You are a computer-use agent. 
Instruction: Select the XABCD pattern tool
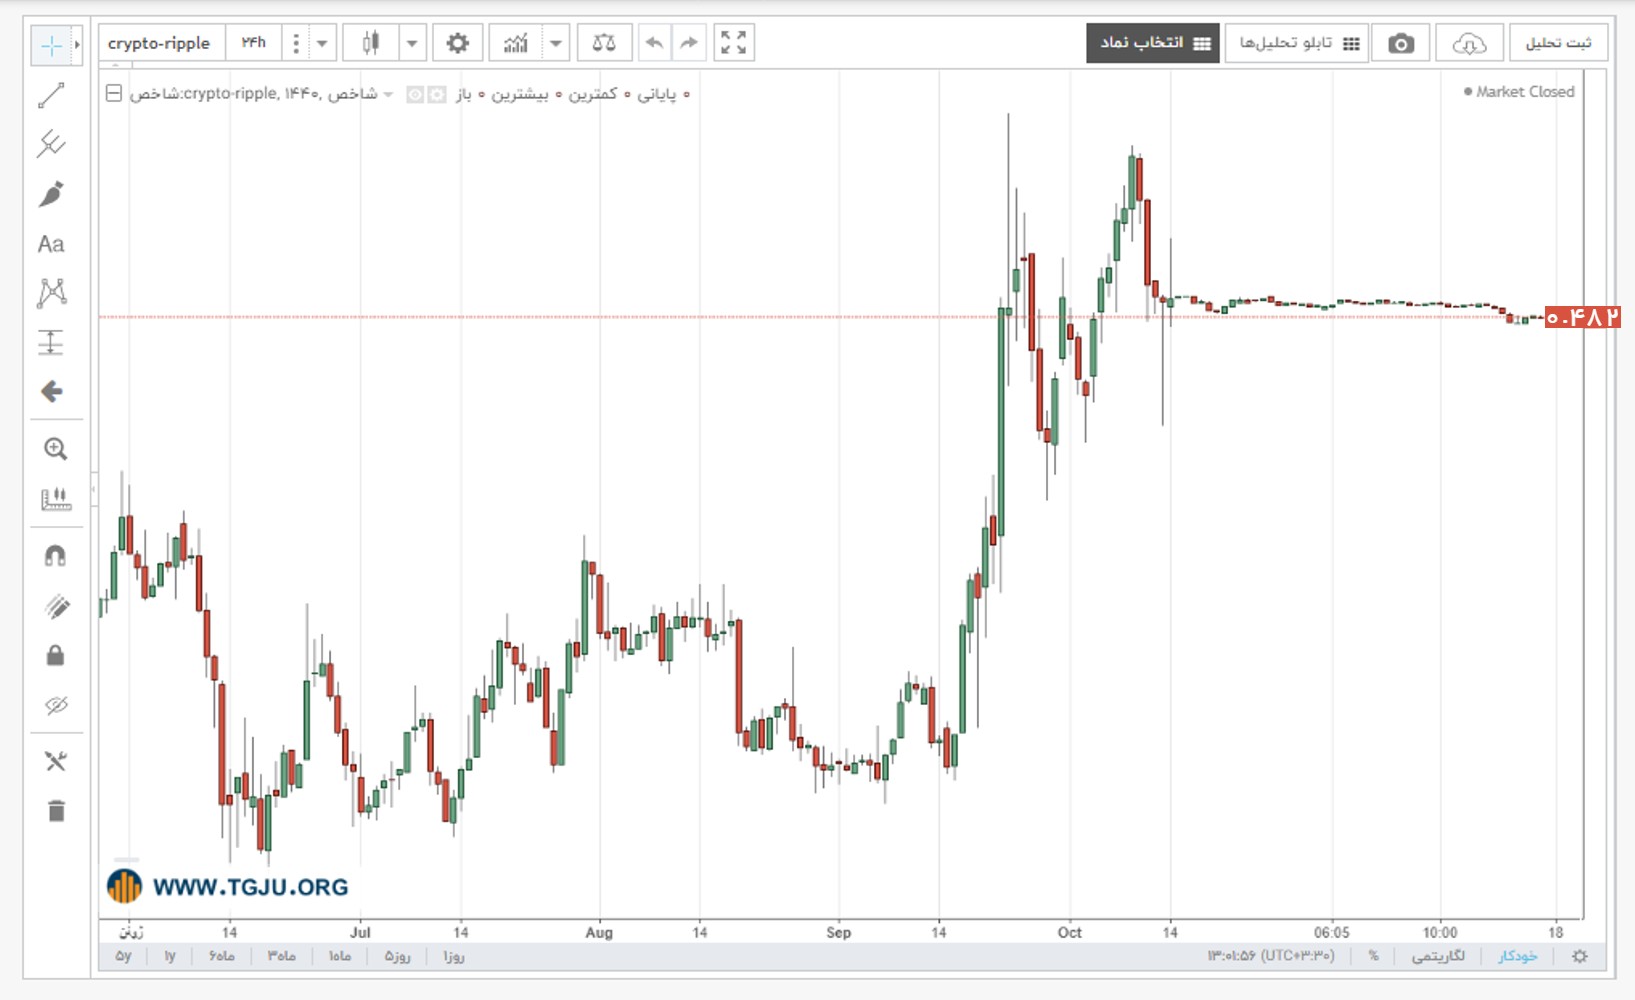pyautogui.click(x=51, y=293)
